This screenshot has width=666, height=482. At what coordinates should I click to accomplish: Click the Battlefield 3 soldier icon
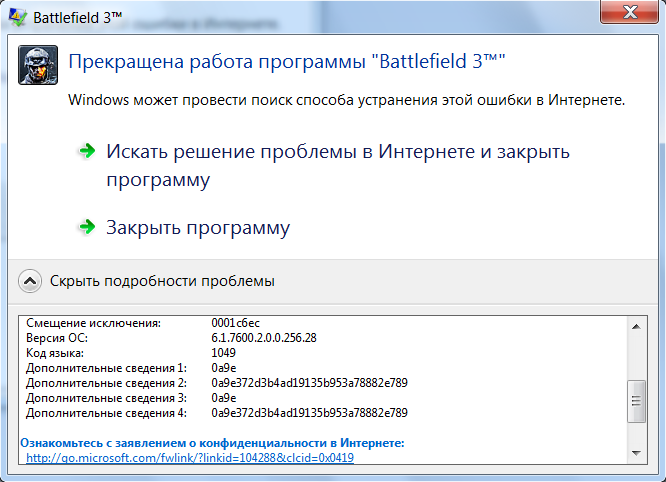pyautogui.click(x=38, y=65)
